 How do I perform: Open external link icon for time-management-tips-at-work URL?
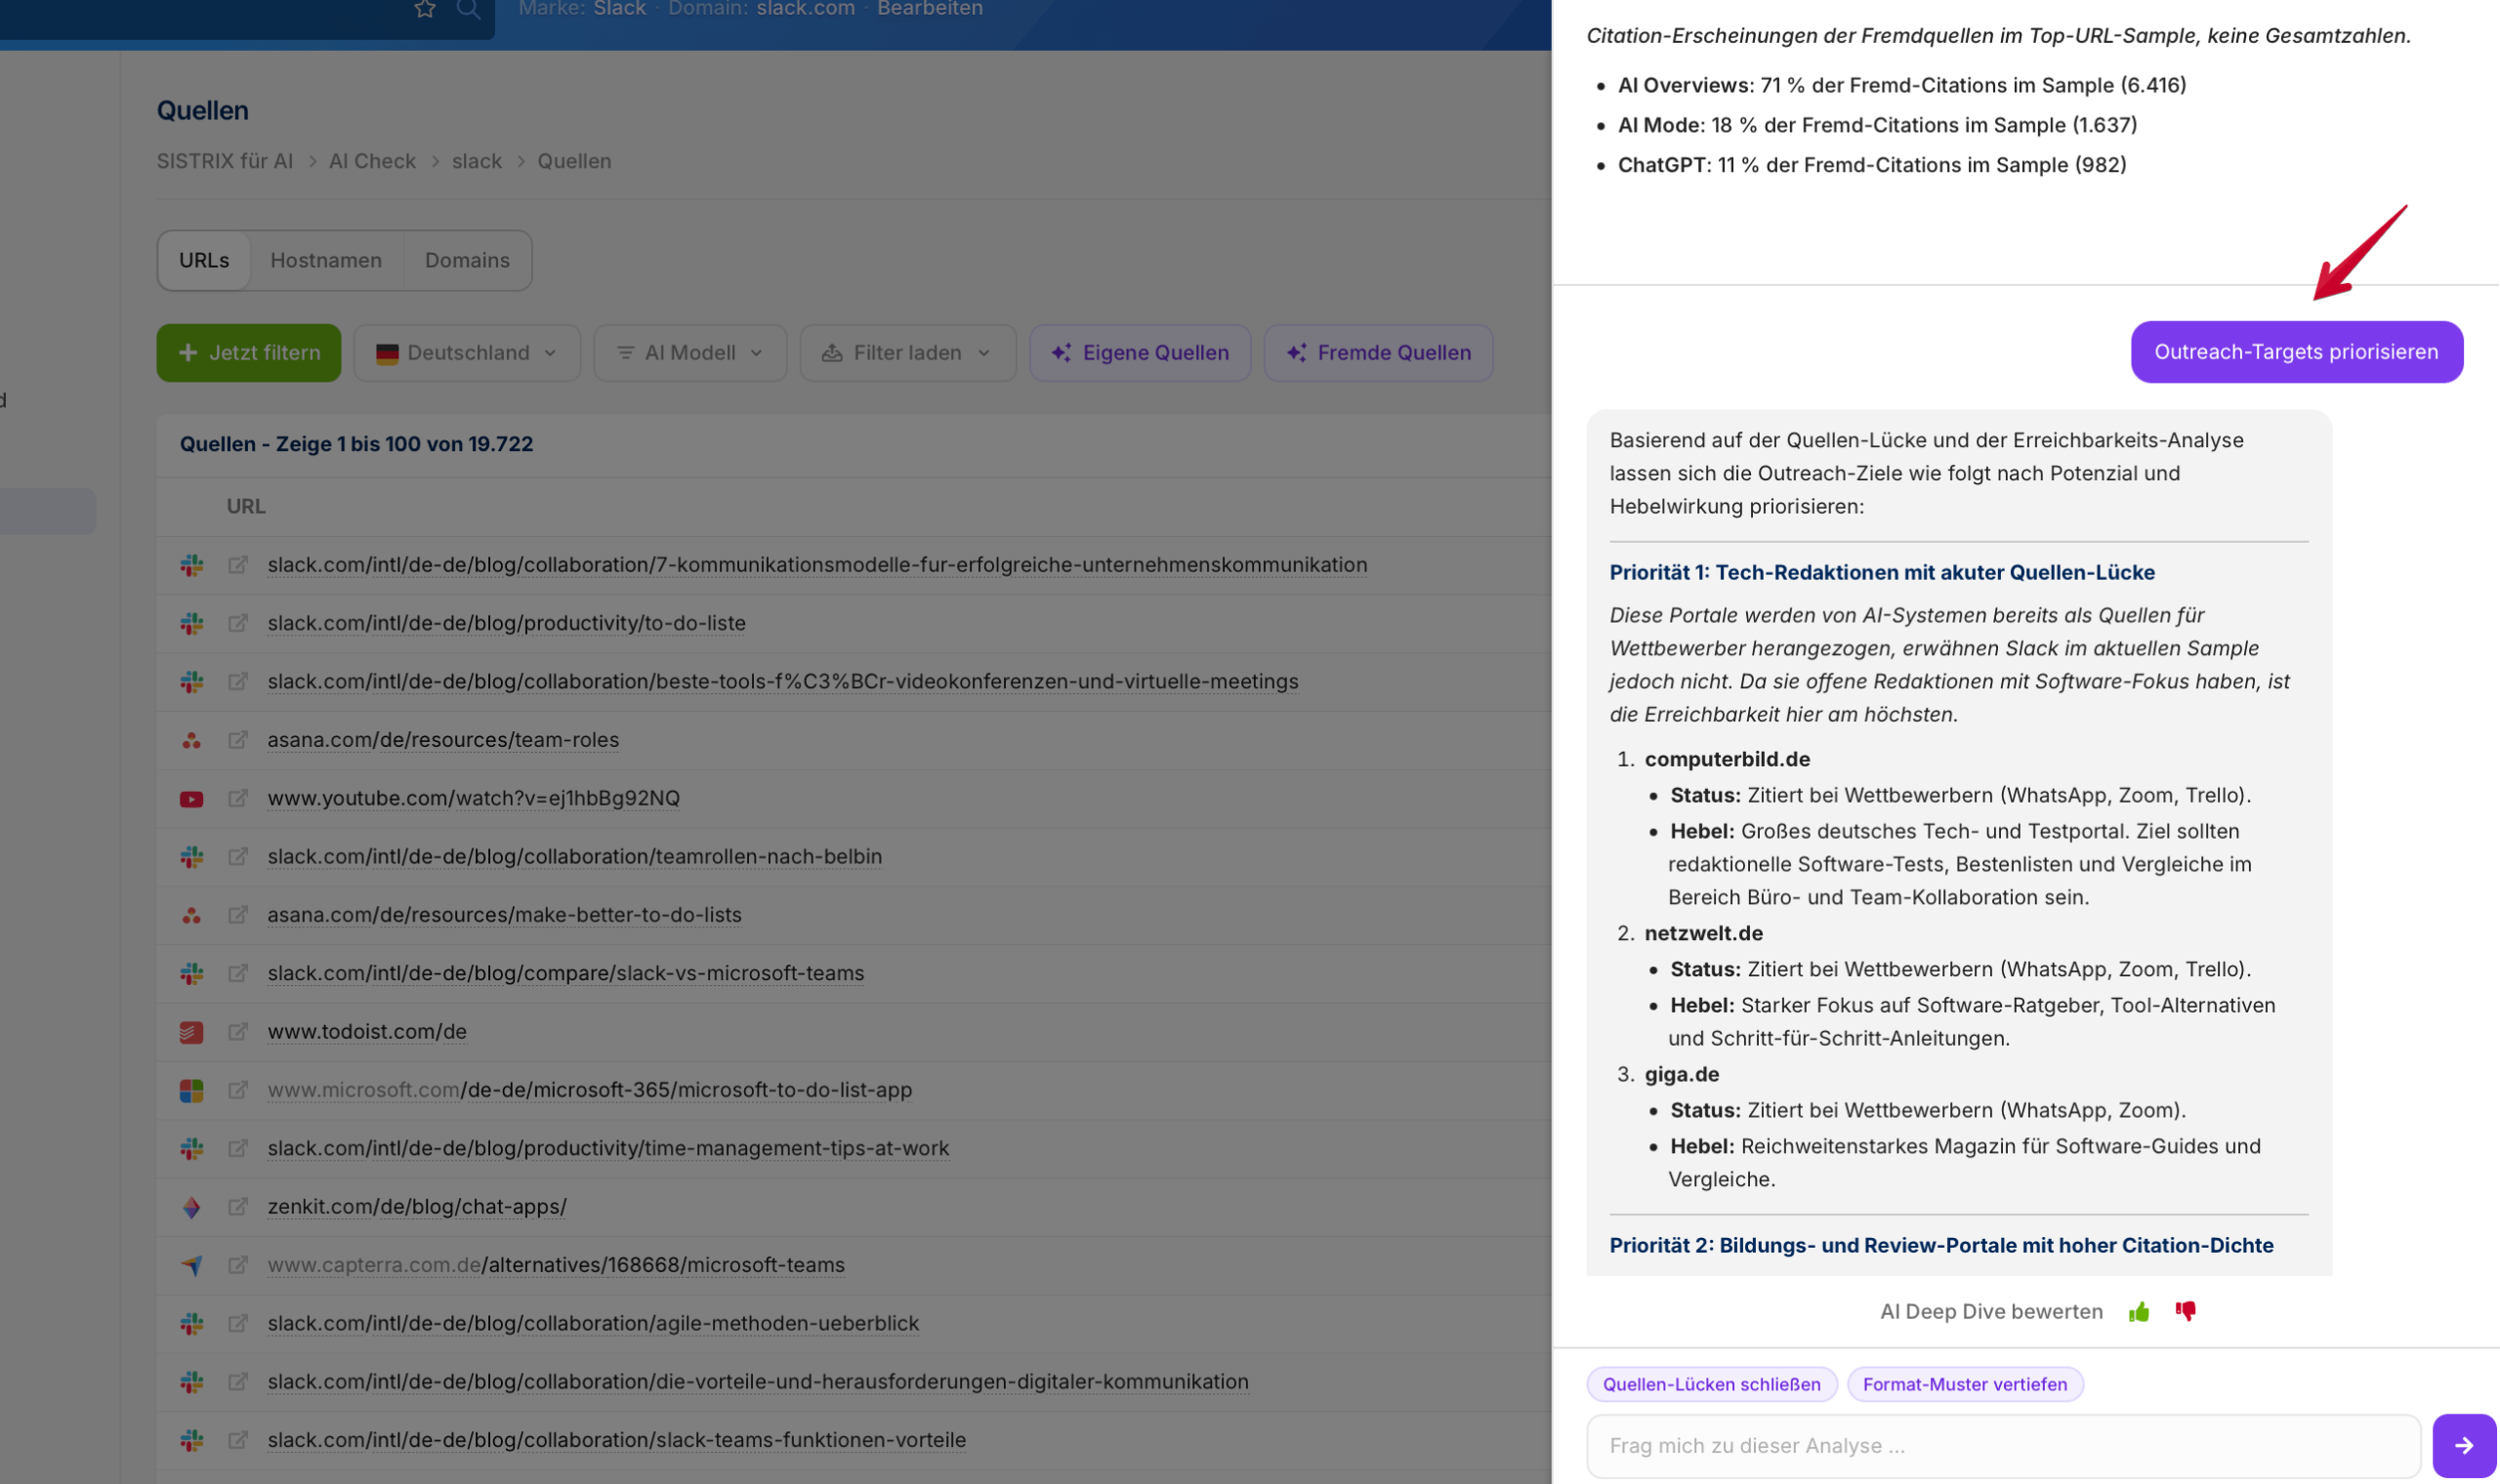[x=238, y=1148]
